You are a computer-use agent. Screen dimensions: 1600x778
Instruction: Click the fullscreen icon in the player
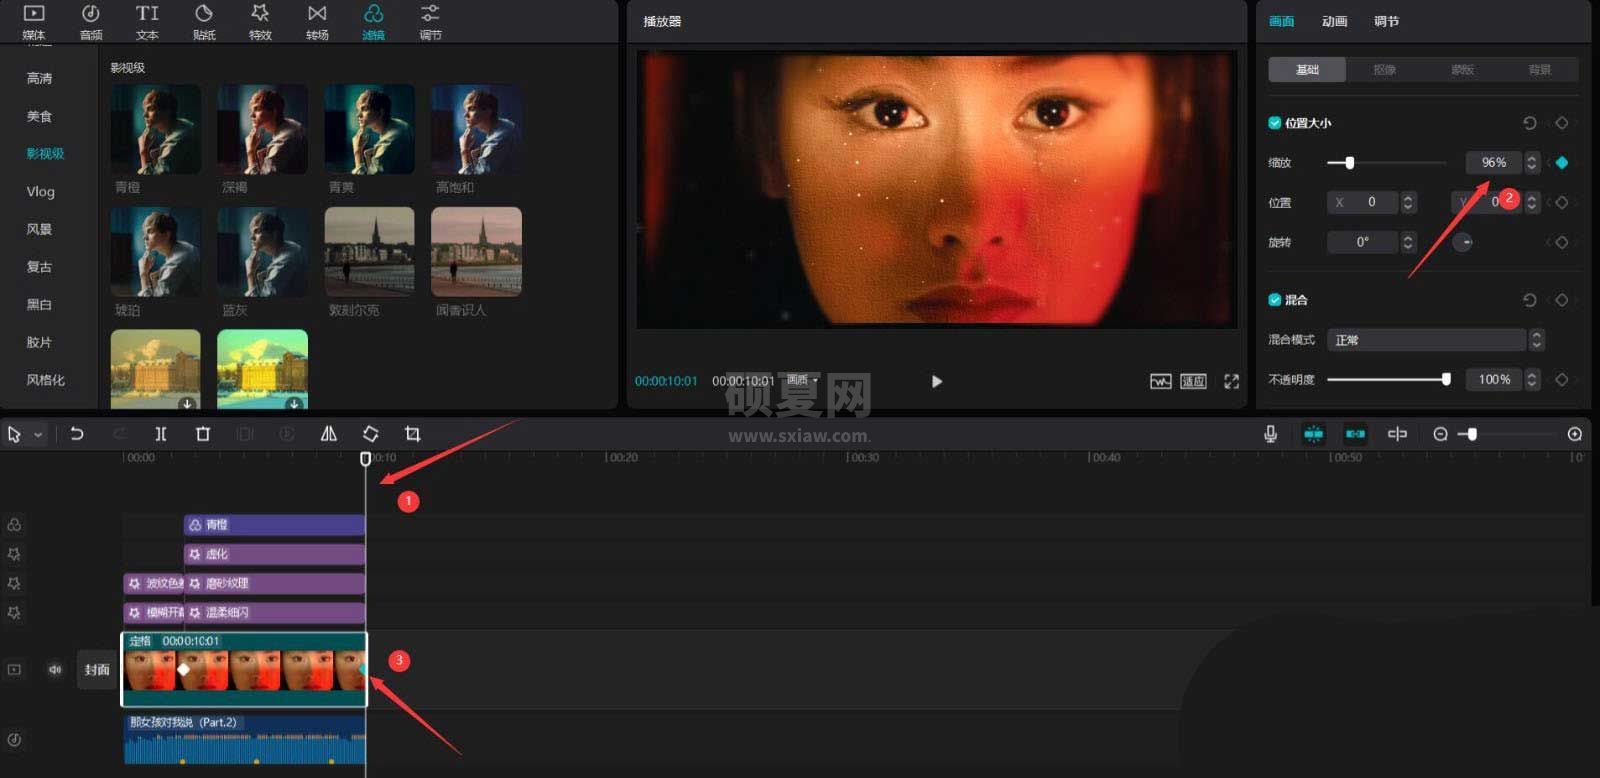[x=1232, y=381]
